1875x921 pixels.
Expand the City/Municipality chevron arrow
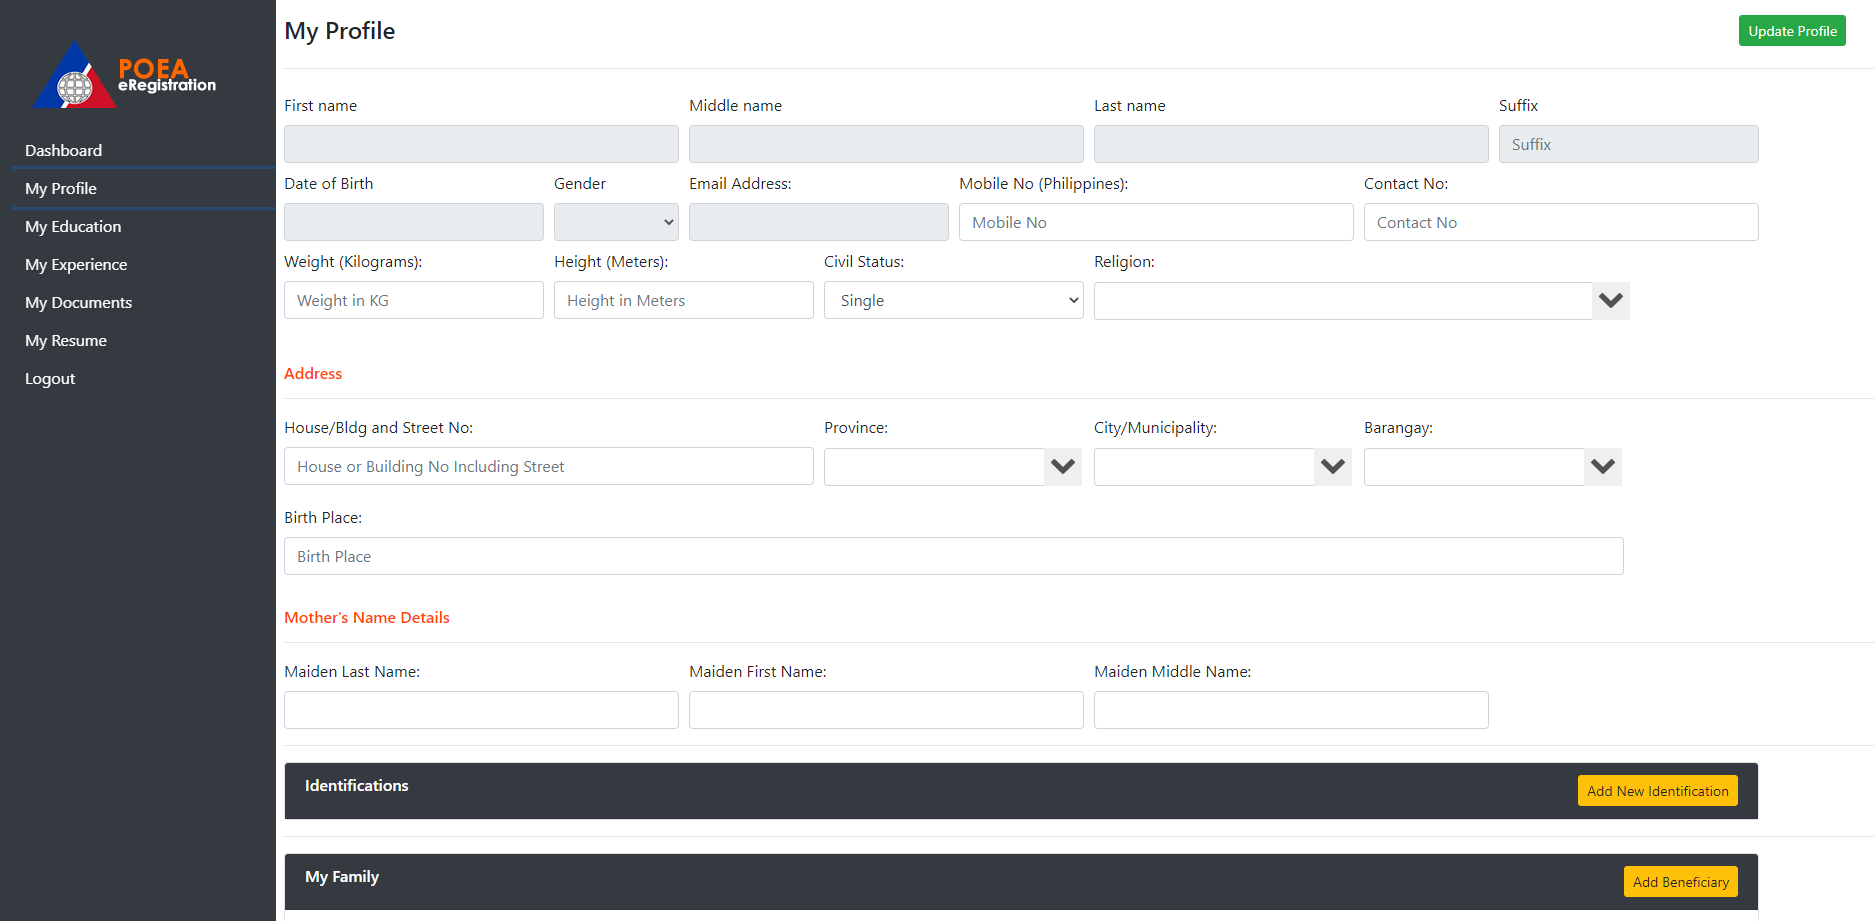pyautogui.click(x=1333, y=467)
